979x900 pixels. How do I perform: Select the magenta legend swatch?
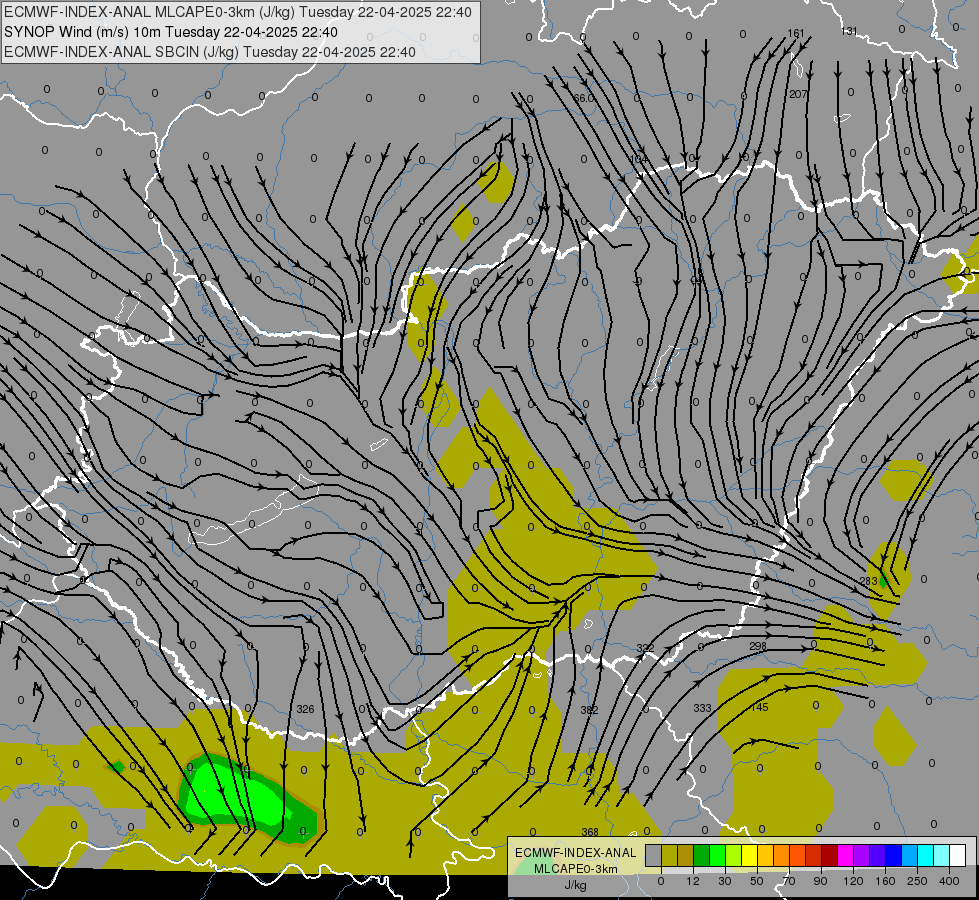(846, 855)
